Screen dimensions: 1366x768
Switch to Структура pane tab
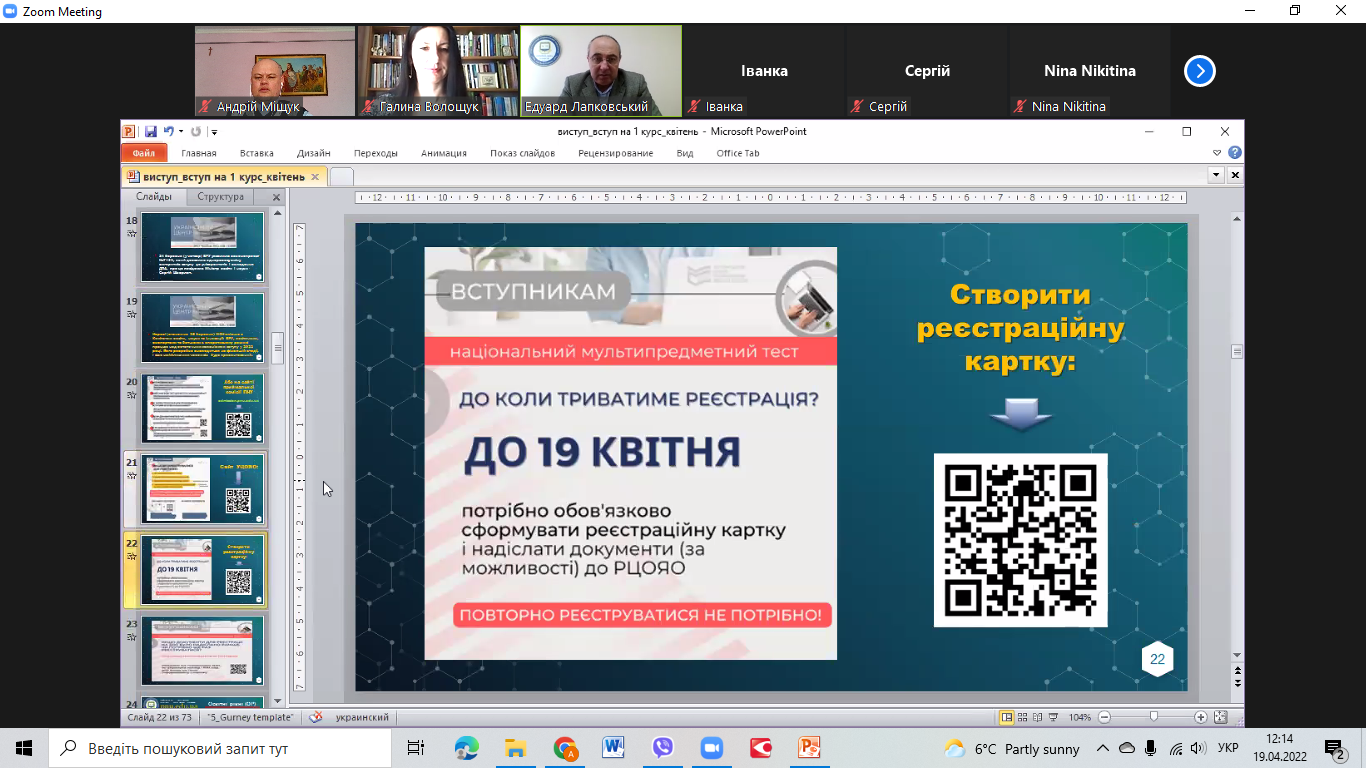[x=220, y=197]
